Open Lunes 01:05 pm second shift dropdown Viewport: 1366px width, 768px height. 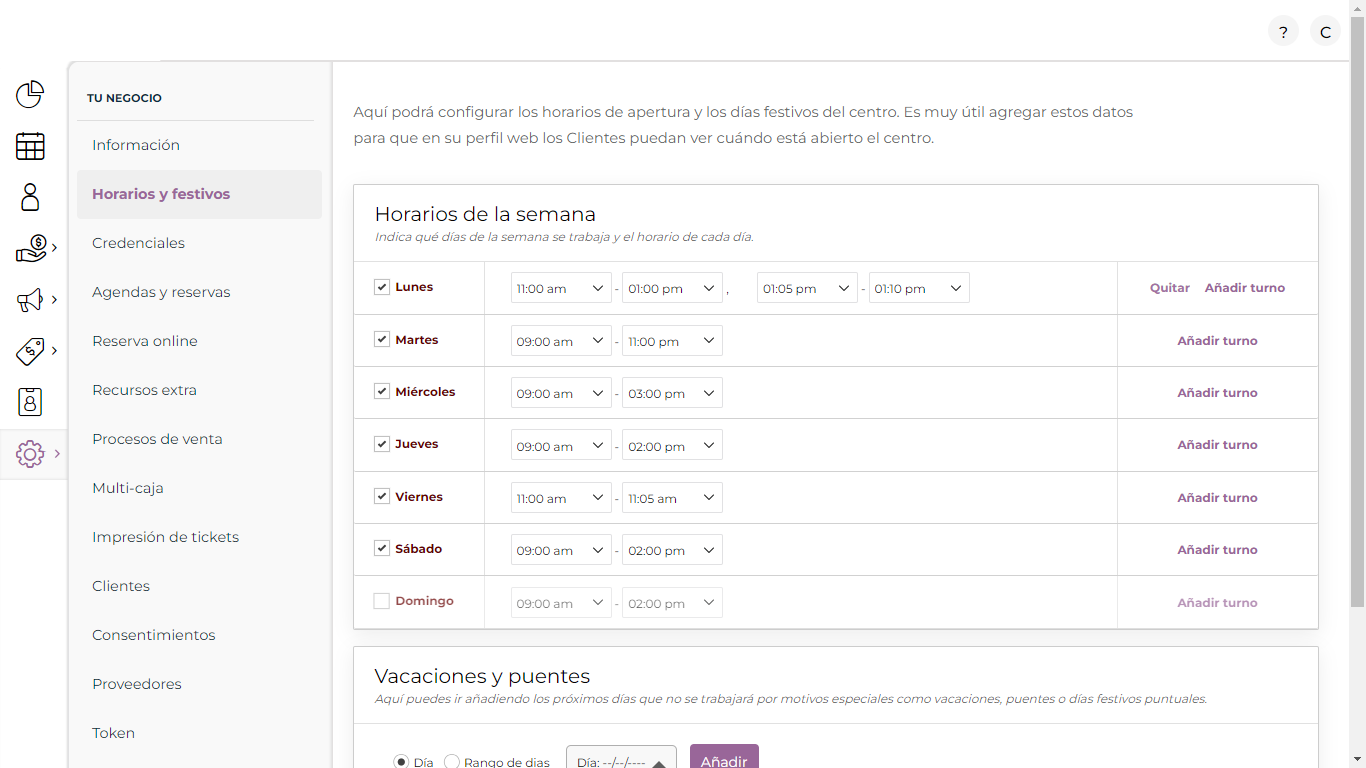coord(807,288)
